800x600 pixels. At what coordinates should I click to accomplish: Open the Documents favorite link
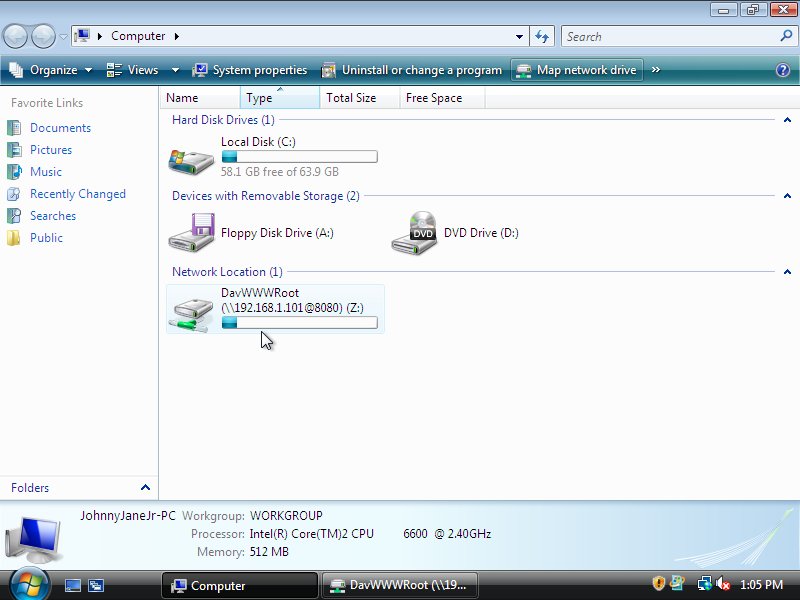point(60,128)
